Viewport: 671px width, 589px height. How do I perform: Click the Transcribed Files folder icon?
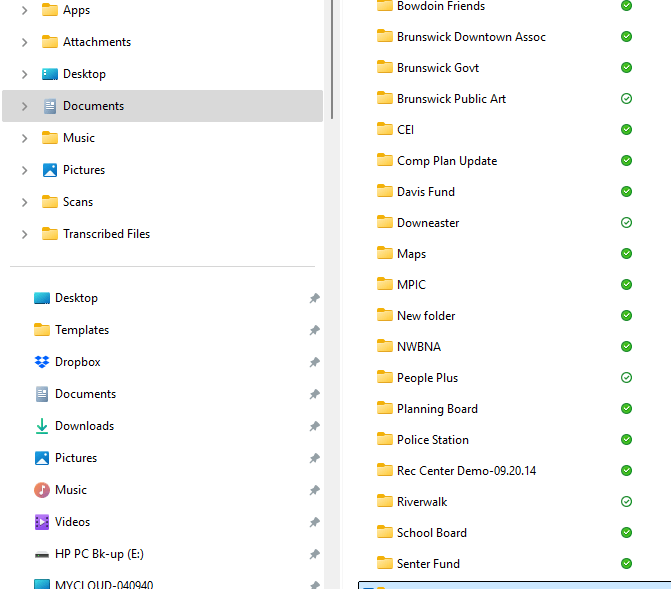coord(50,234)
